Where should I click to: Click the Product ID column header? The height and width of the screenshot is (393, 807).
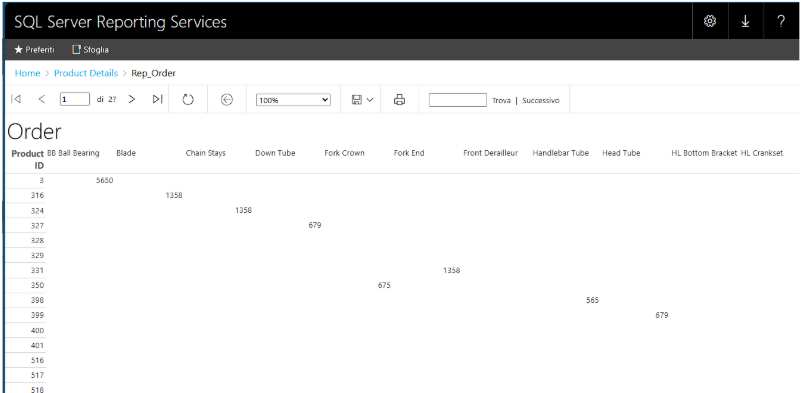(x=28, y=159)
